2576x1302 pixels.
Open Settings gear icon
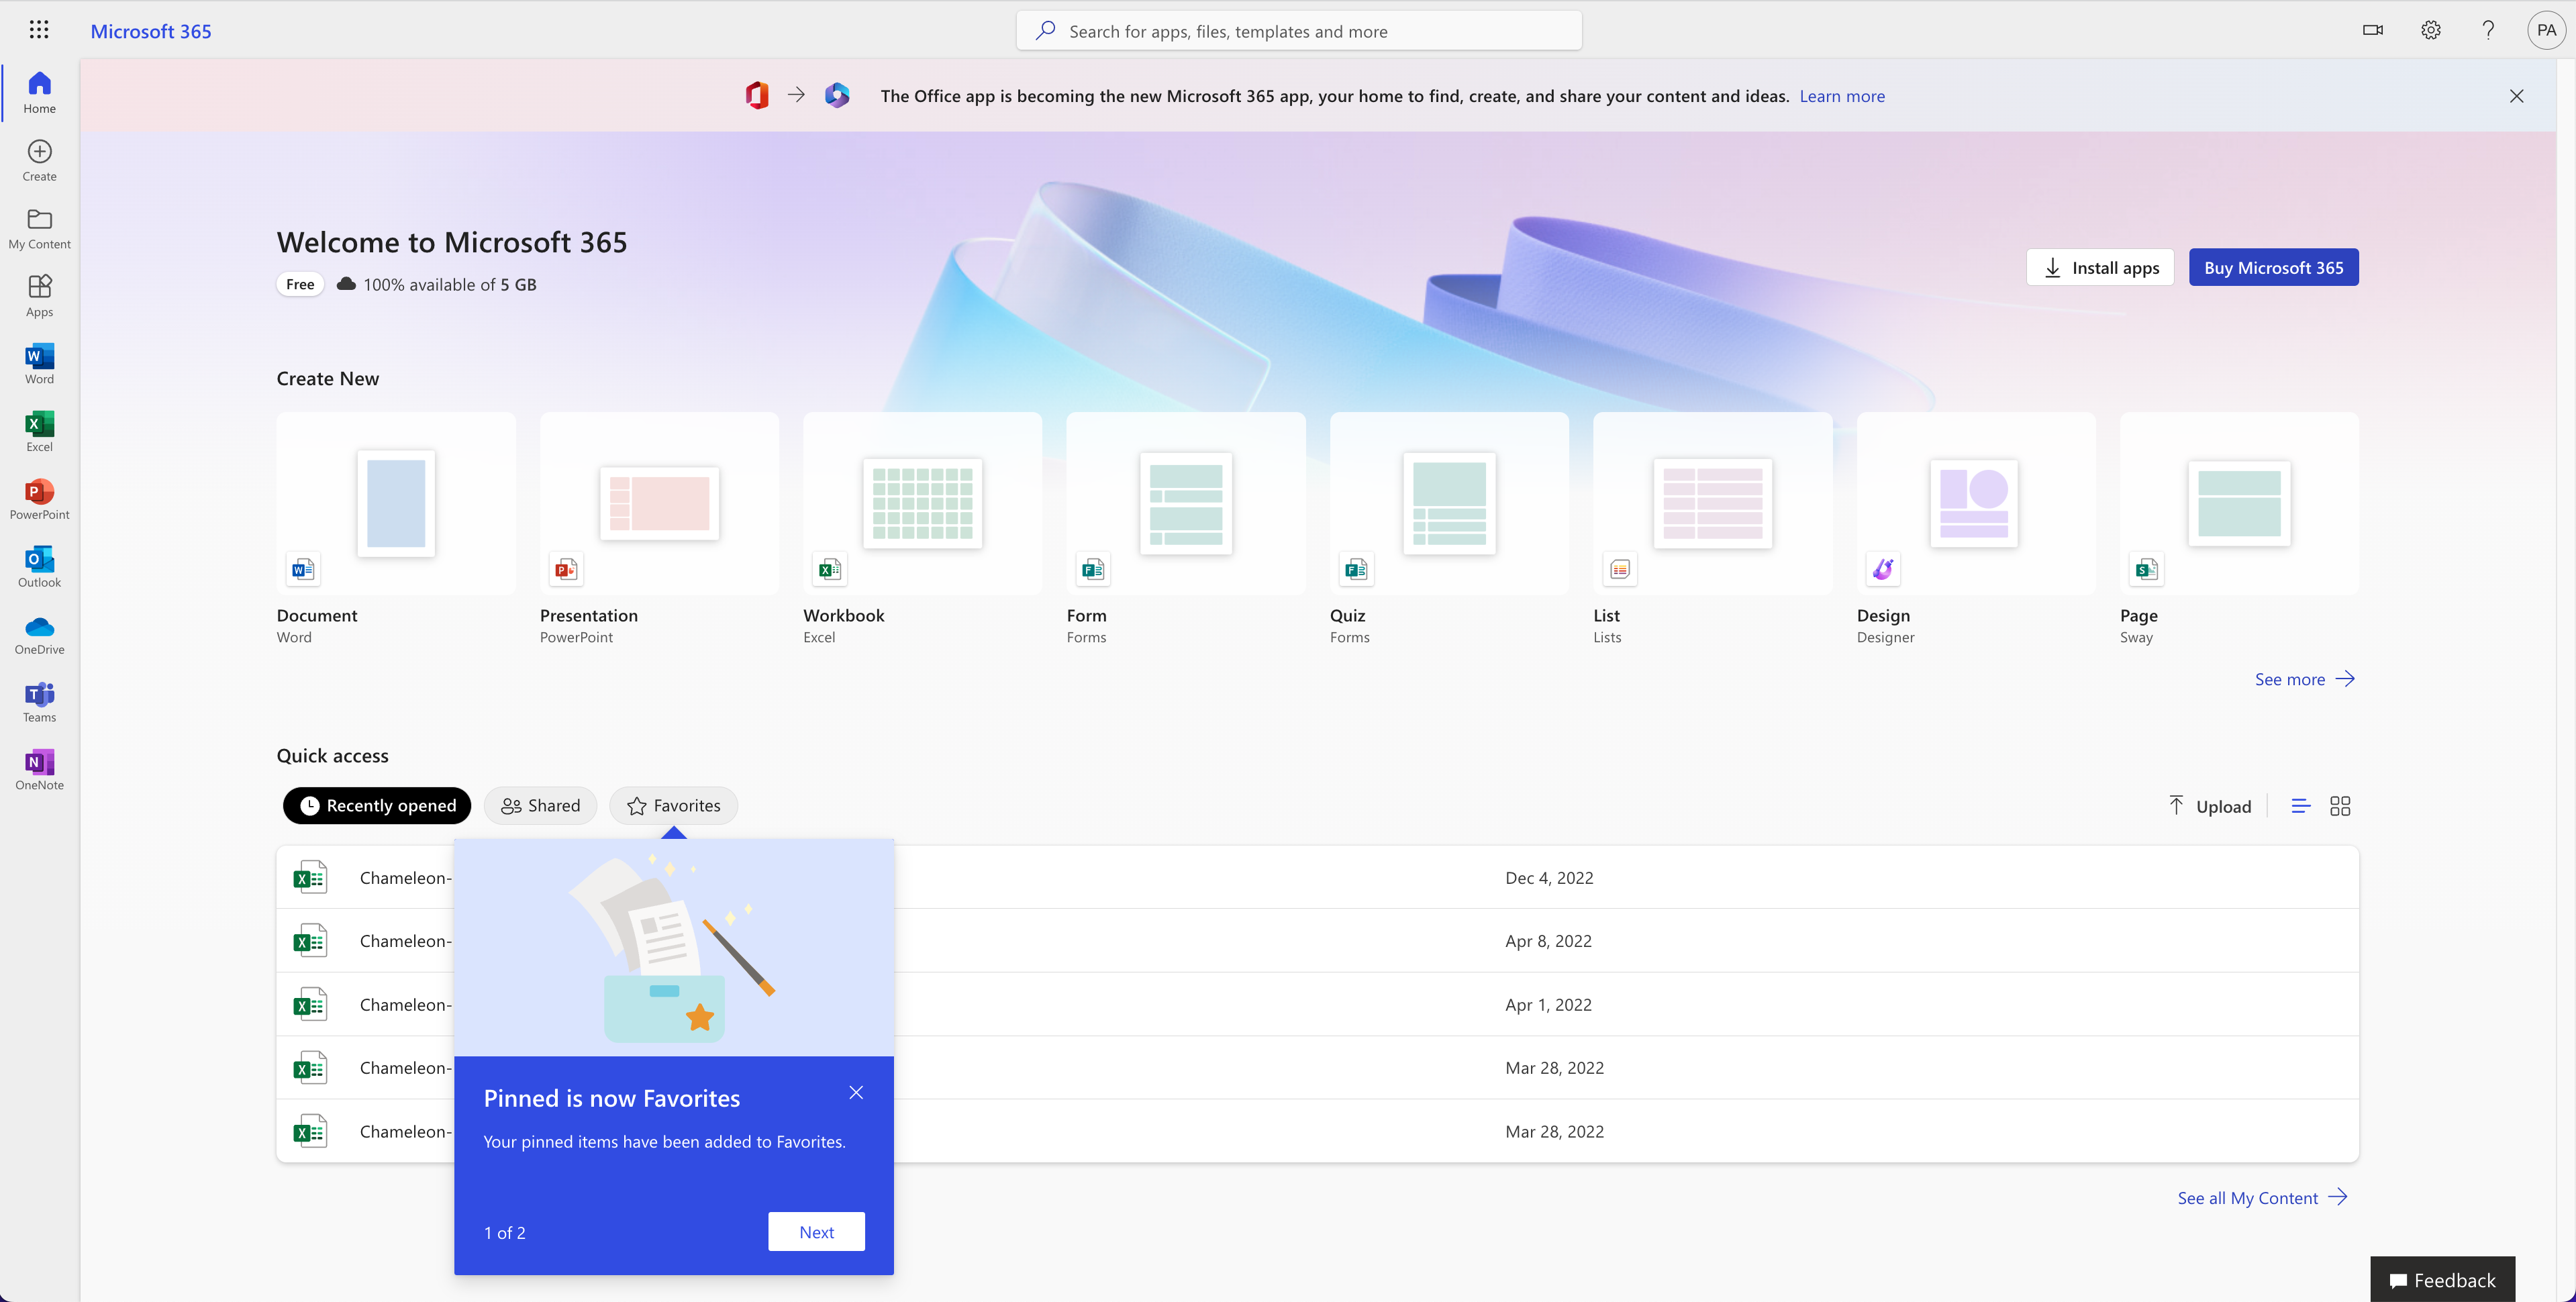tap(2430, 30)
